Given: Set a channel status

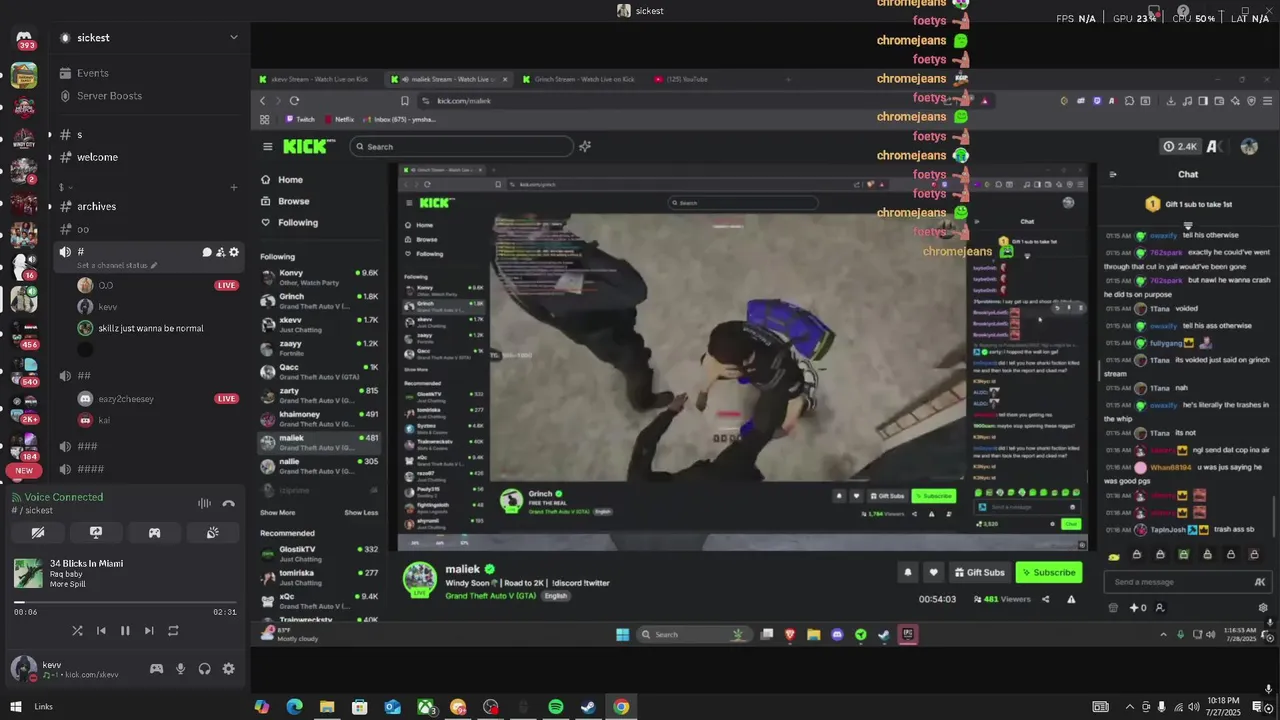Looking at the screenshot, I should click(118, 265).
